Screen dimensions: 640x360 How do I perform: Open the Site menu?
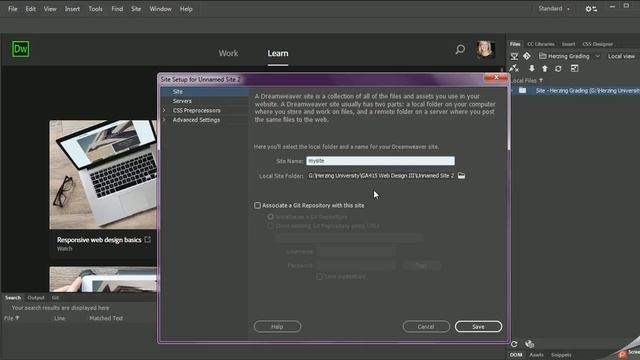(x=136, y=9)
